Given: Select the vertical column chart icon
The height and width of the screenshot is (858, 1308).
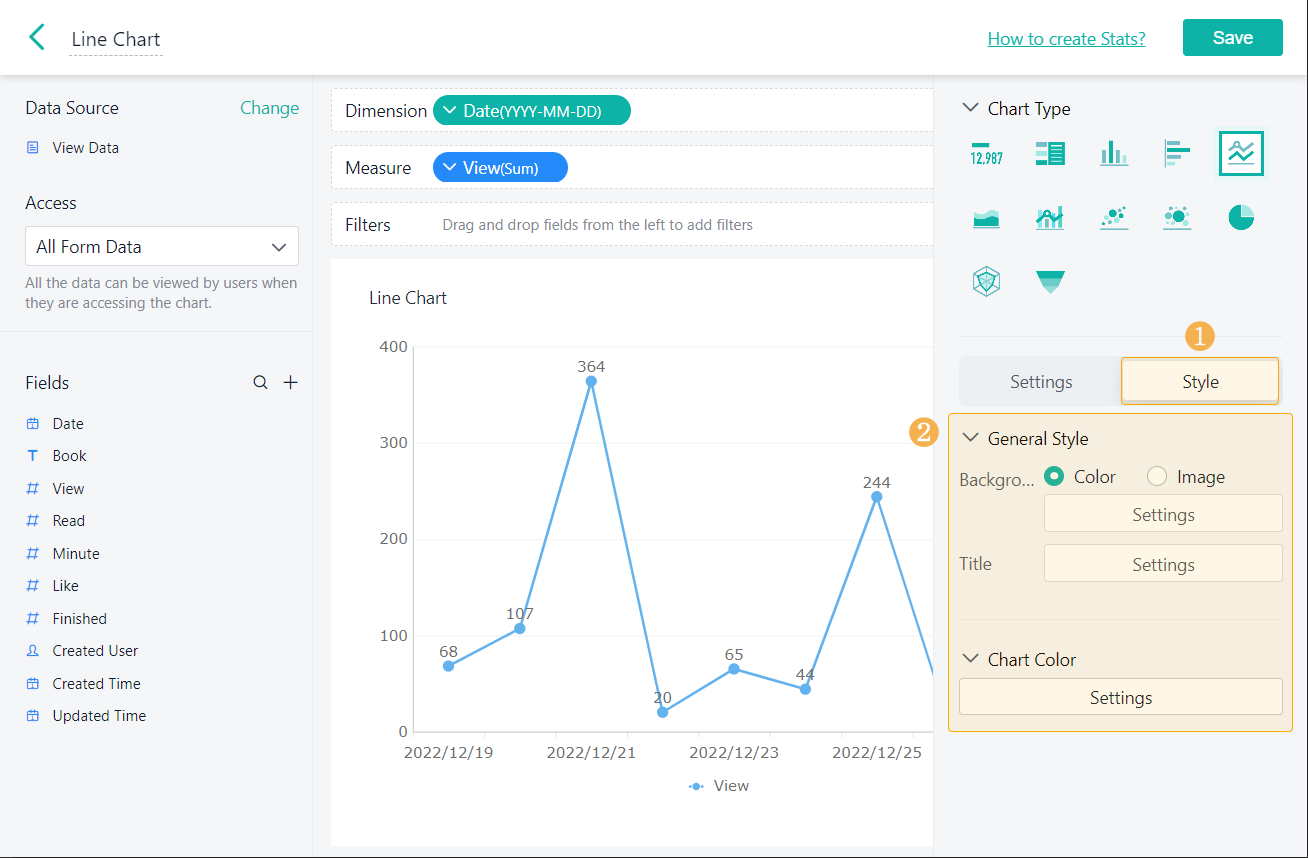Looking at the screenshot, I should (x=1114, y=153).
